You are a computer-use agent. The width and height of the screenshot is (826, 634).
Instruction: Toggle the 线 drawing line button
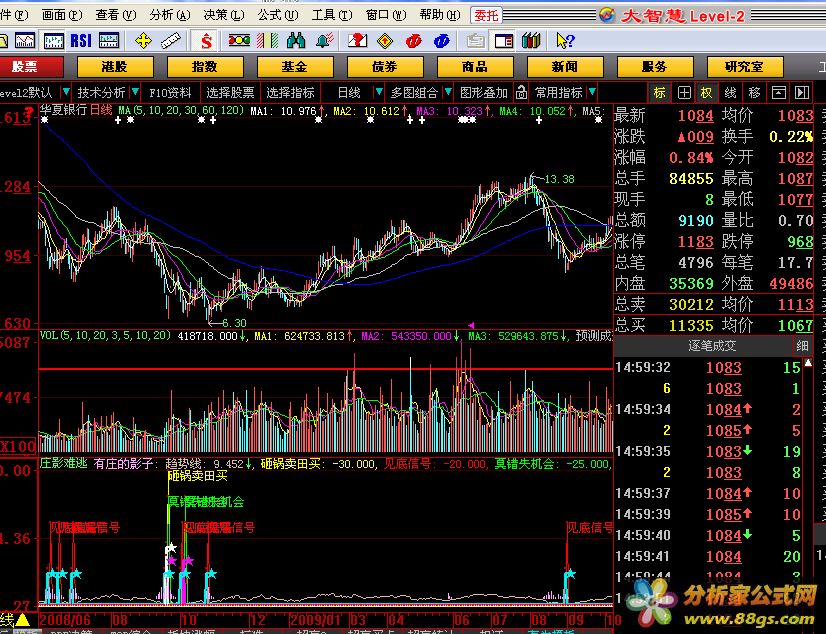click(730, 93)
